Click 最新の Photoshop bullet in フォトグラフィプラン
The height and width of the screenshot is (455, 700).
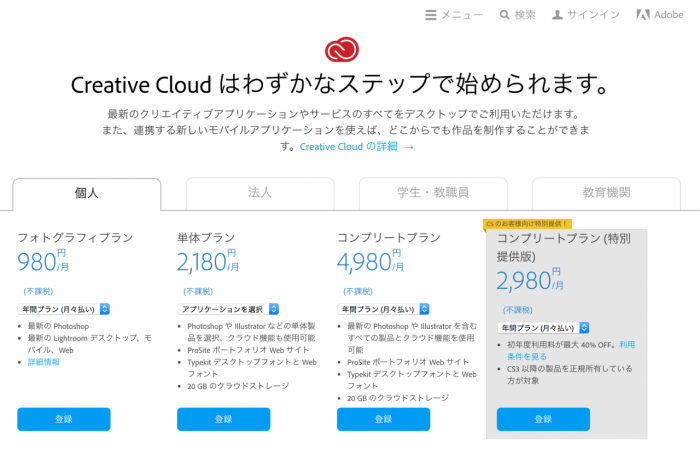click(58, 326)
